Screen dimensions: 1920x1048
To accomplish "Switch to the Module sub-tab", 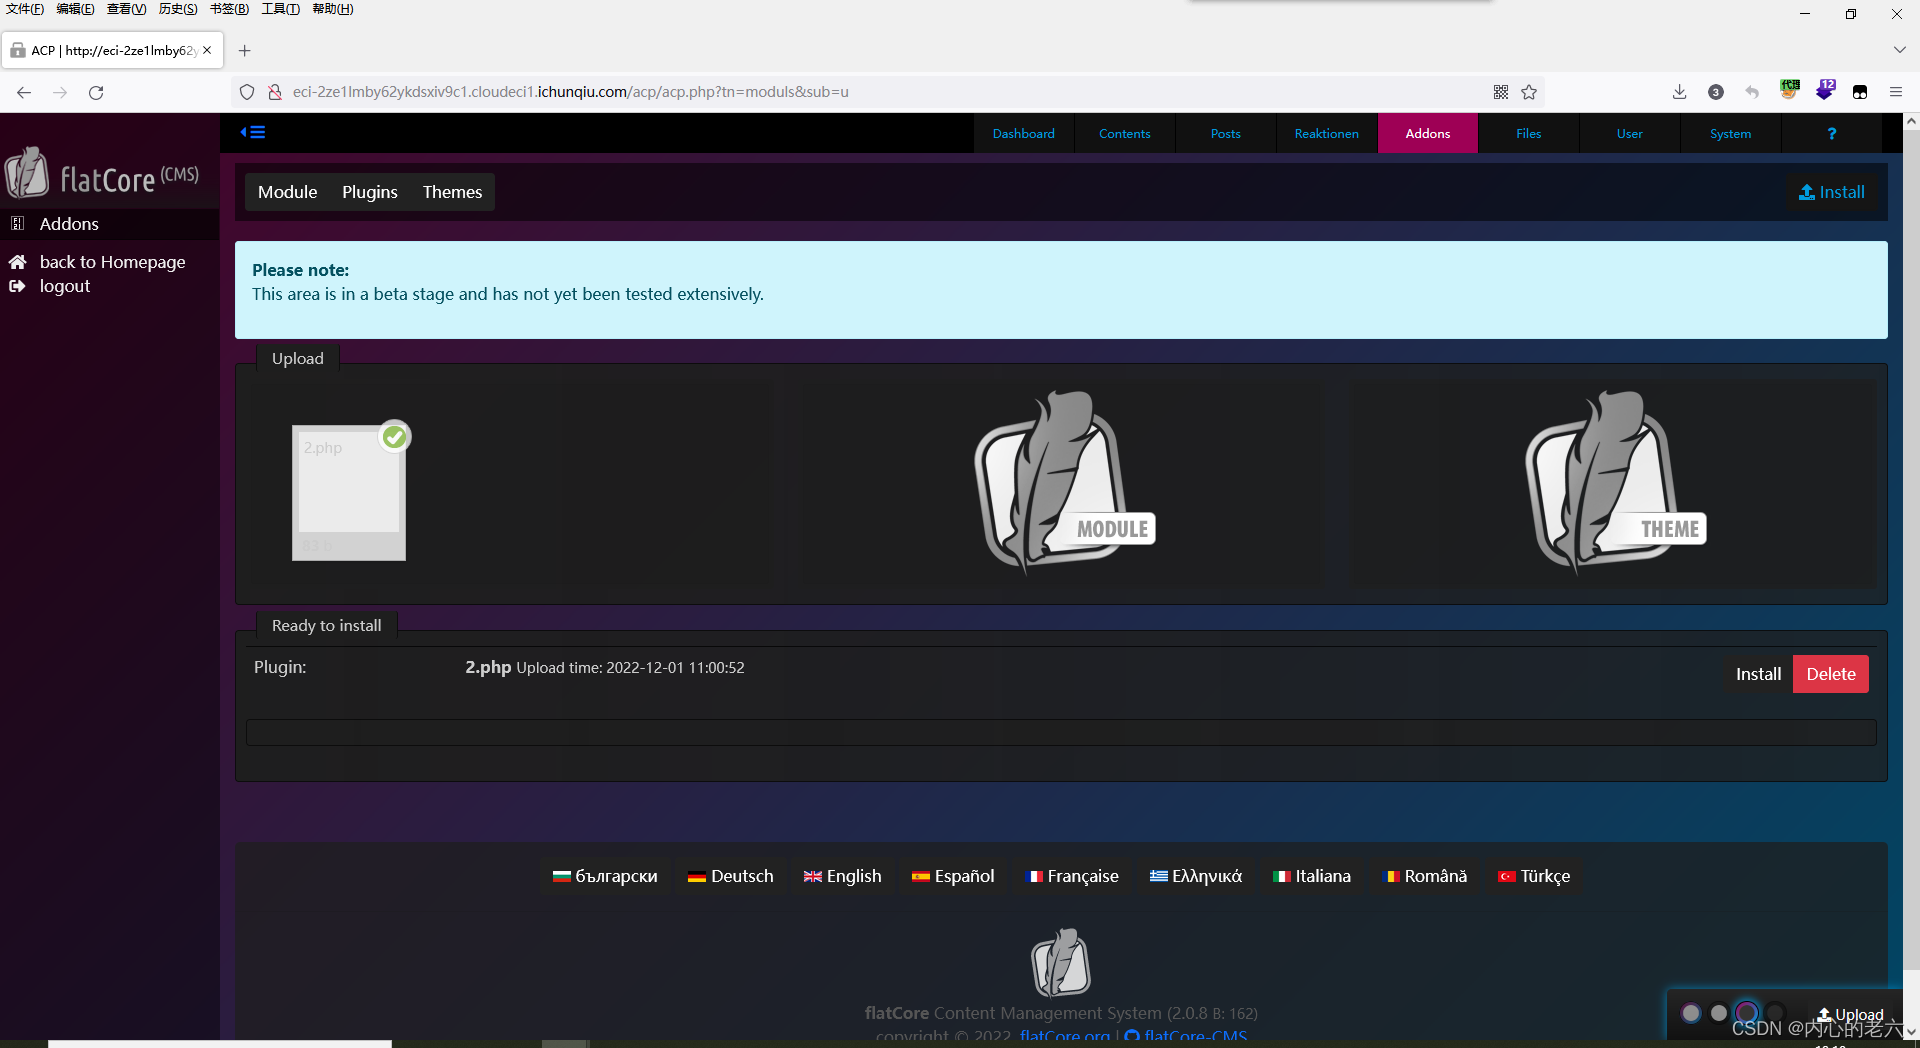I will click(x=288, y=192).
